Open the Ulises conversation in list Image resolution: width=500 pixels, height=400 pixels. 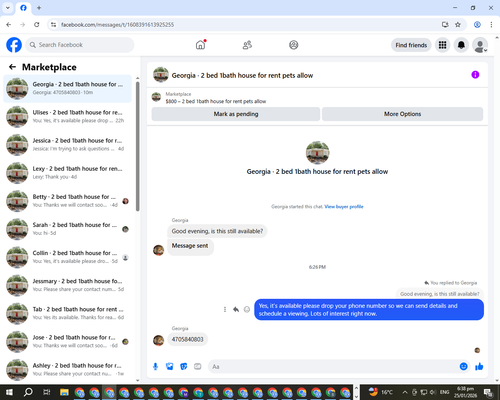tap(67, 116)
